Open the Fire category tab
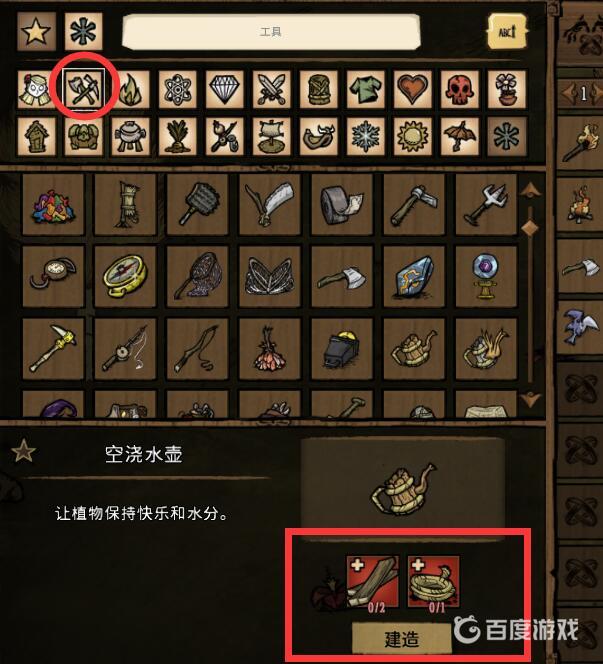 coord(131,89)
